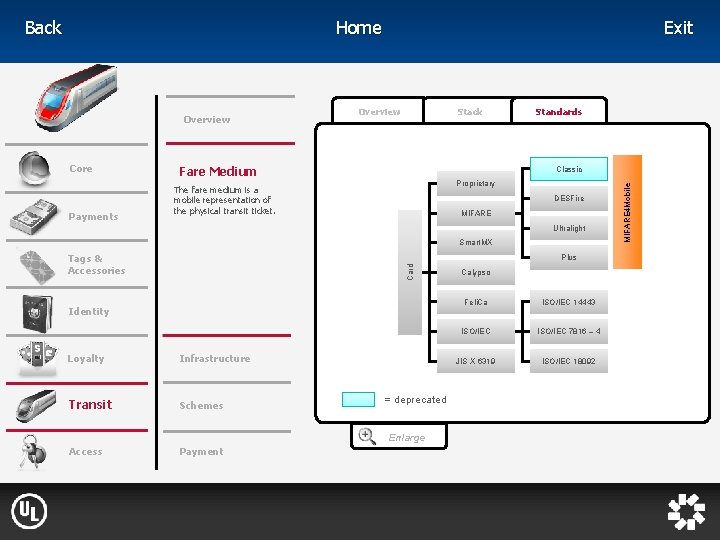Select the Core category label

pos(81,169)
